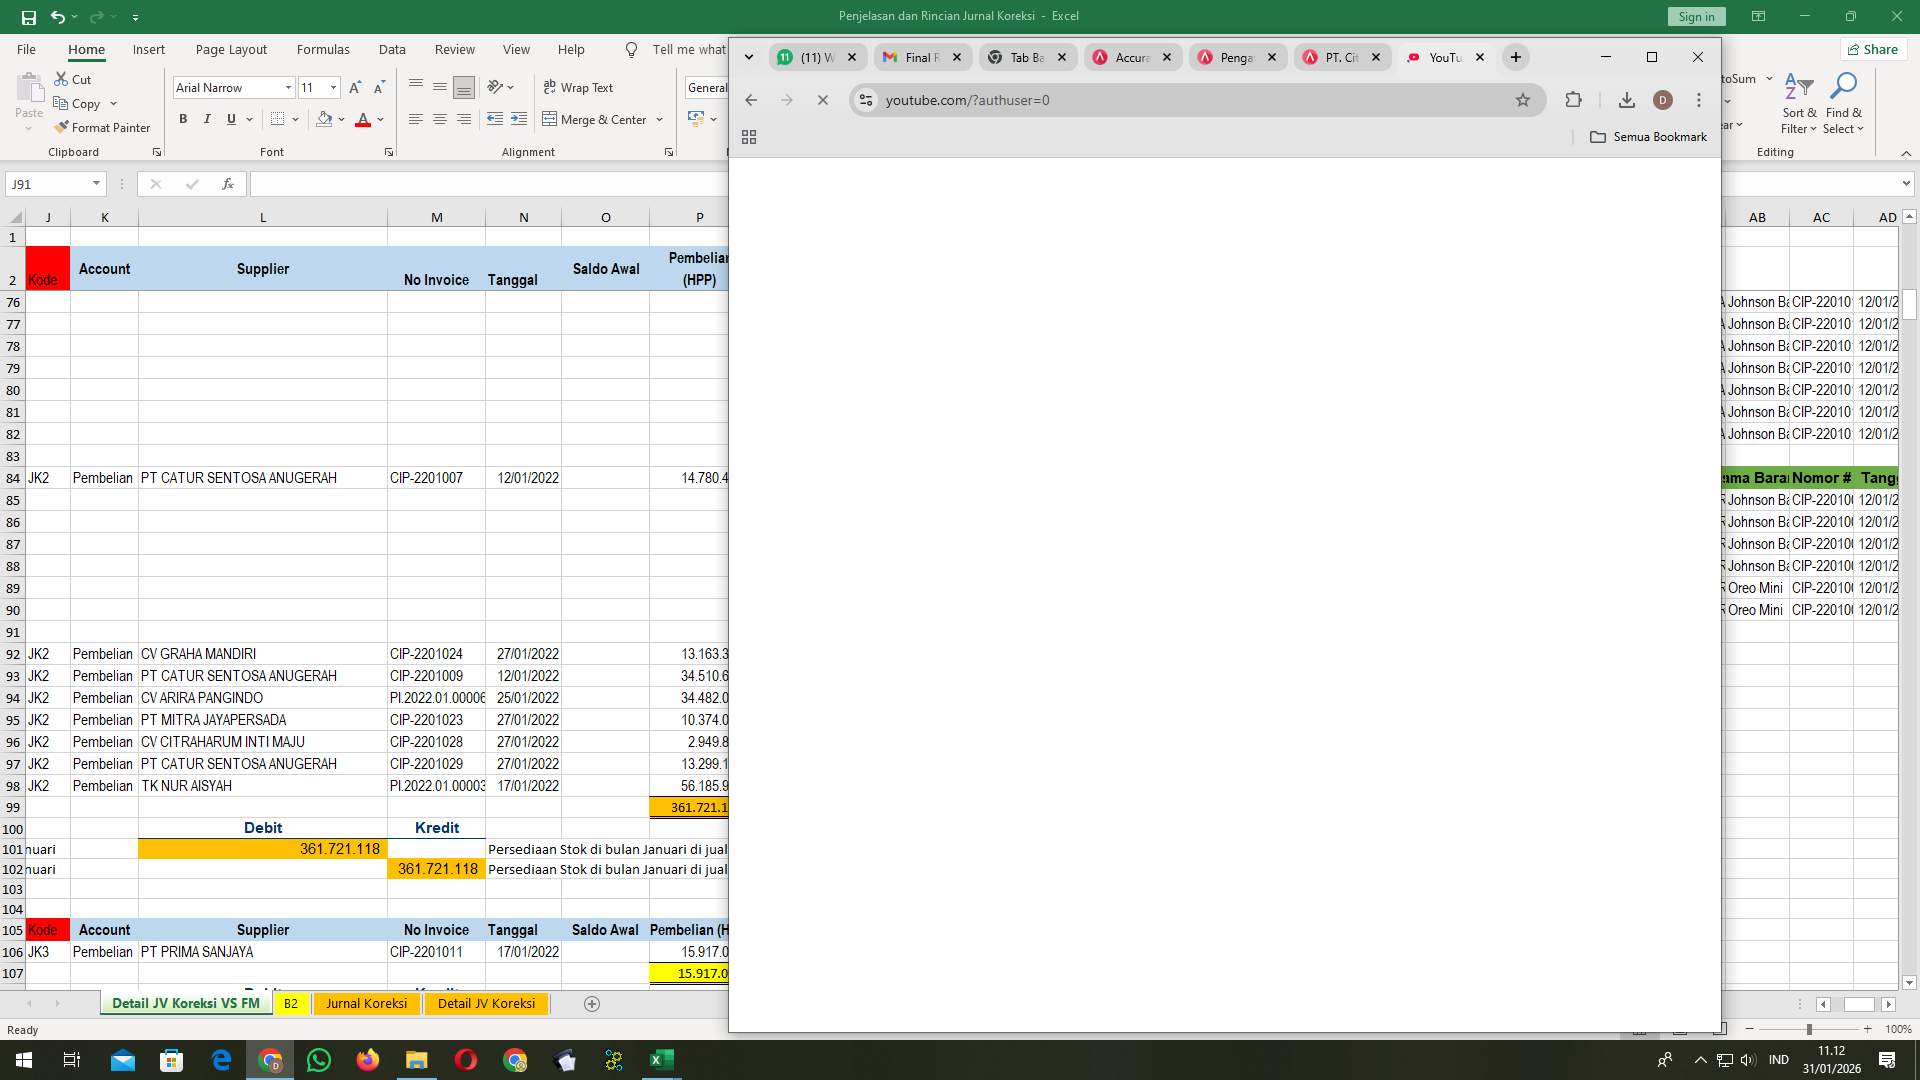1920x1080 pixels.
Task: Open the Wrap Text option
Action: click(579, 87)
